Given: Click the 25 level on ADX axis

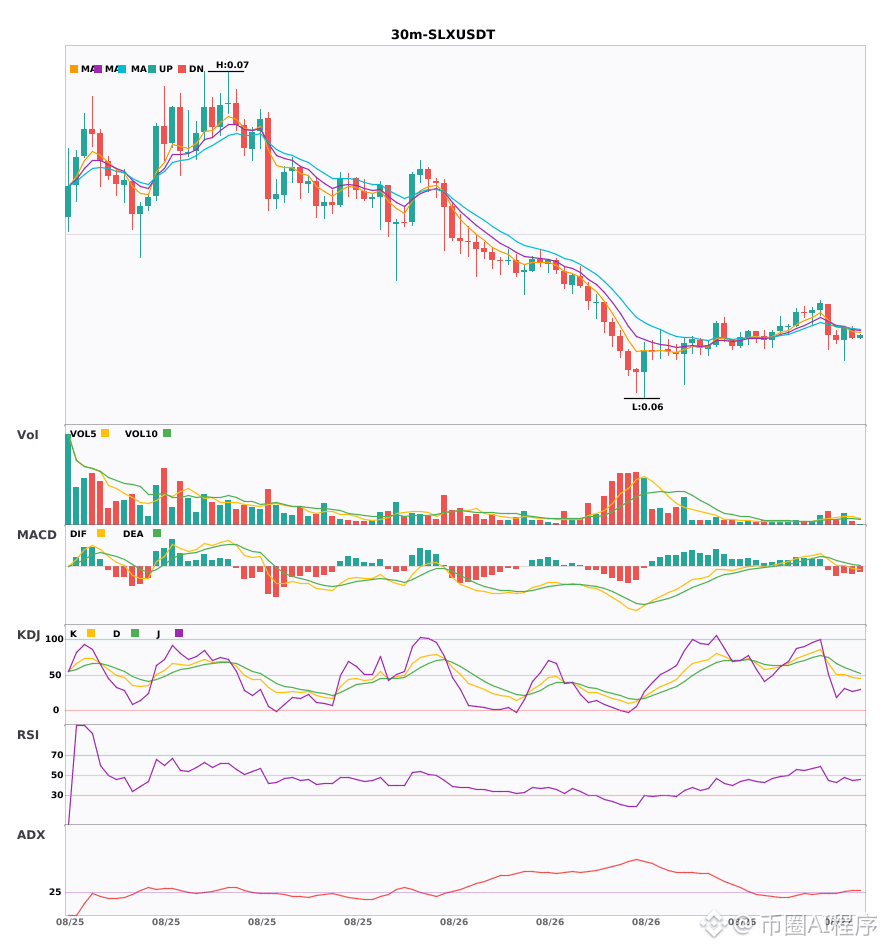Looking at the screenshot, I should point(55,892).
